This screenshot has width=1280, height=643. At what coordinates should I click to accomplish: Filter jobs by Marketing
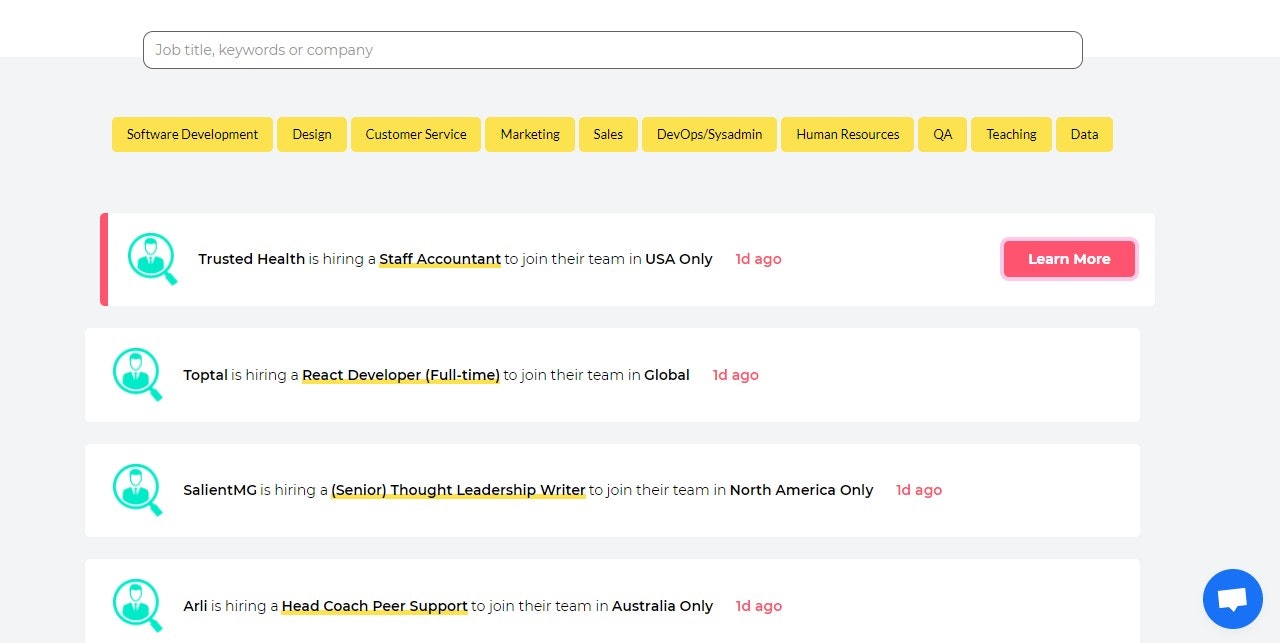[530, 134]
